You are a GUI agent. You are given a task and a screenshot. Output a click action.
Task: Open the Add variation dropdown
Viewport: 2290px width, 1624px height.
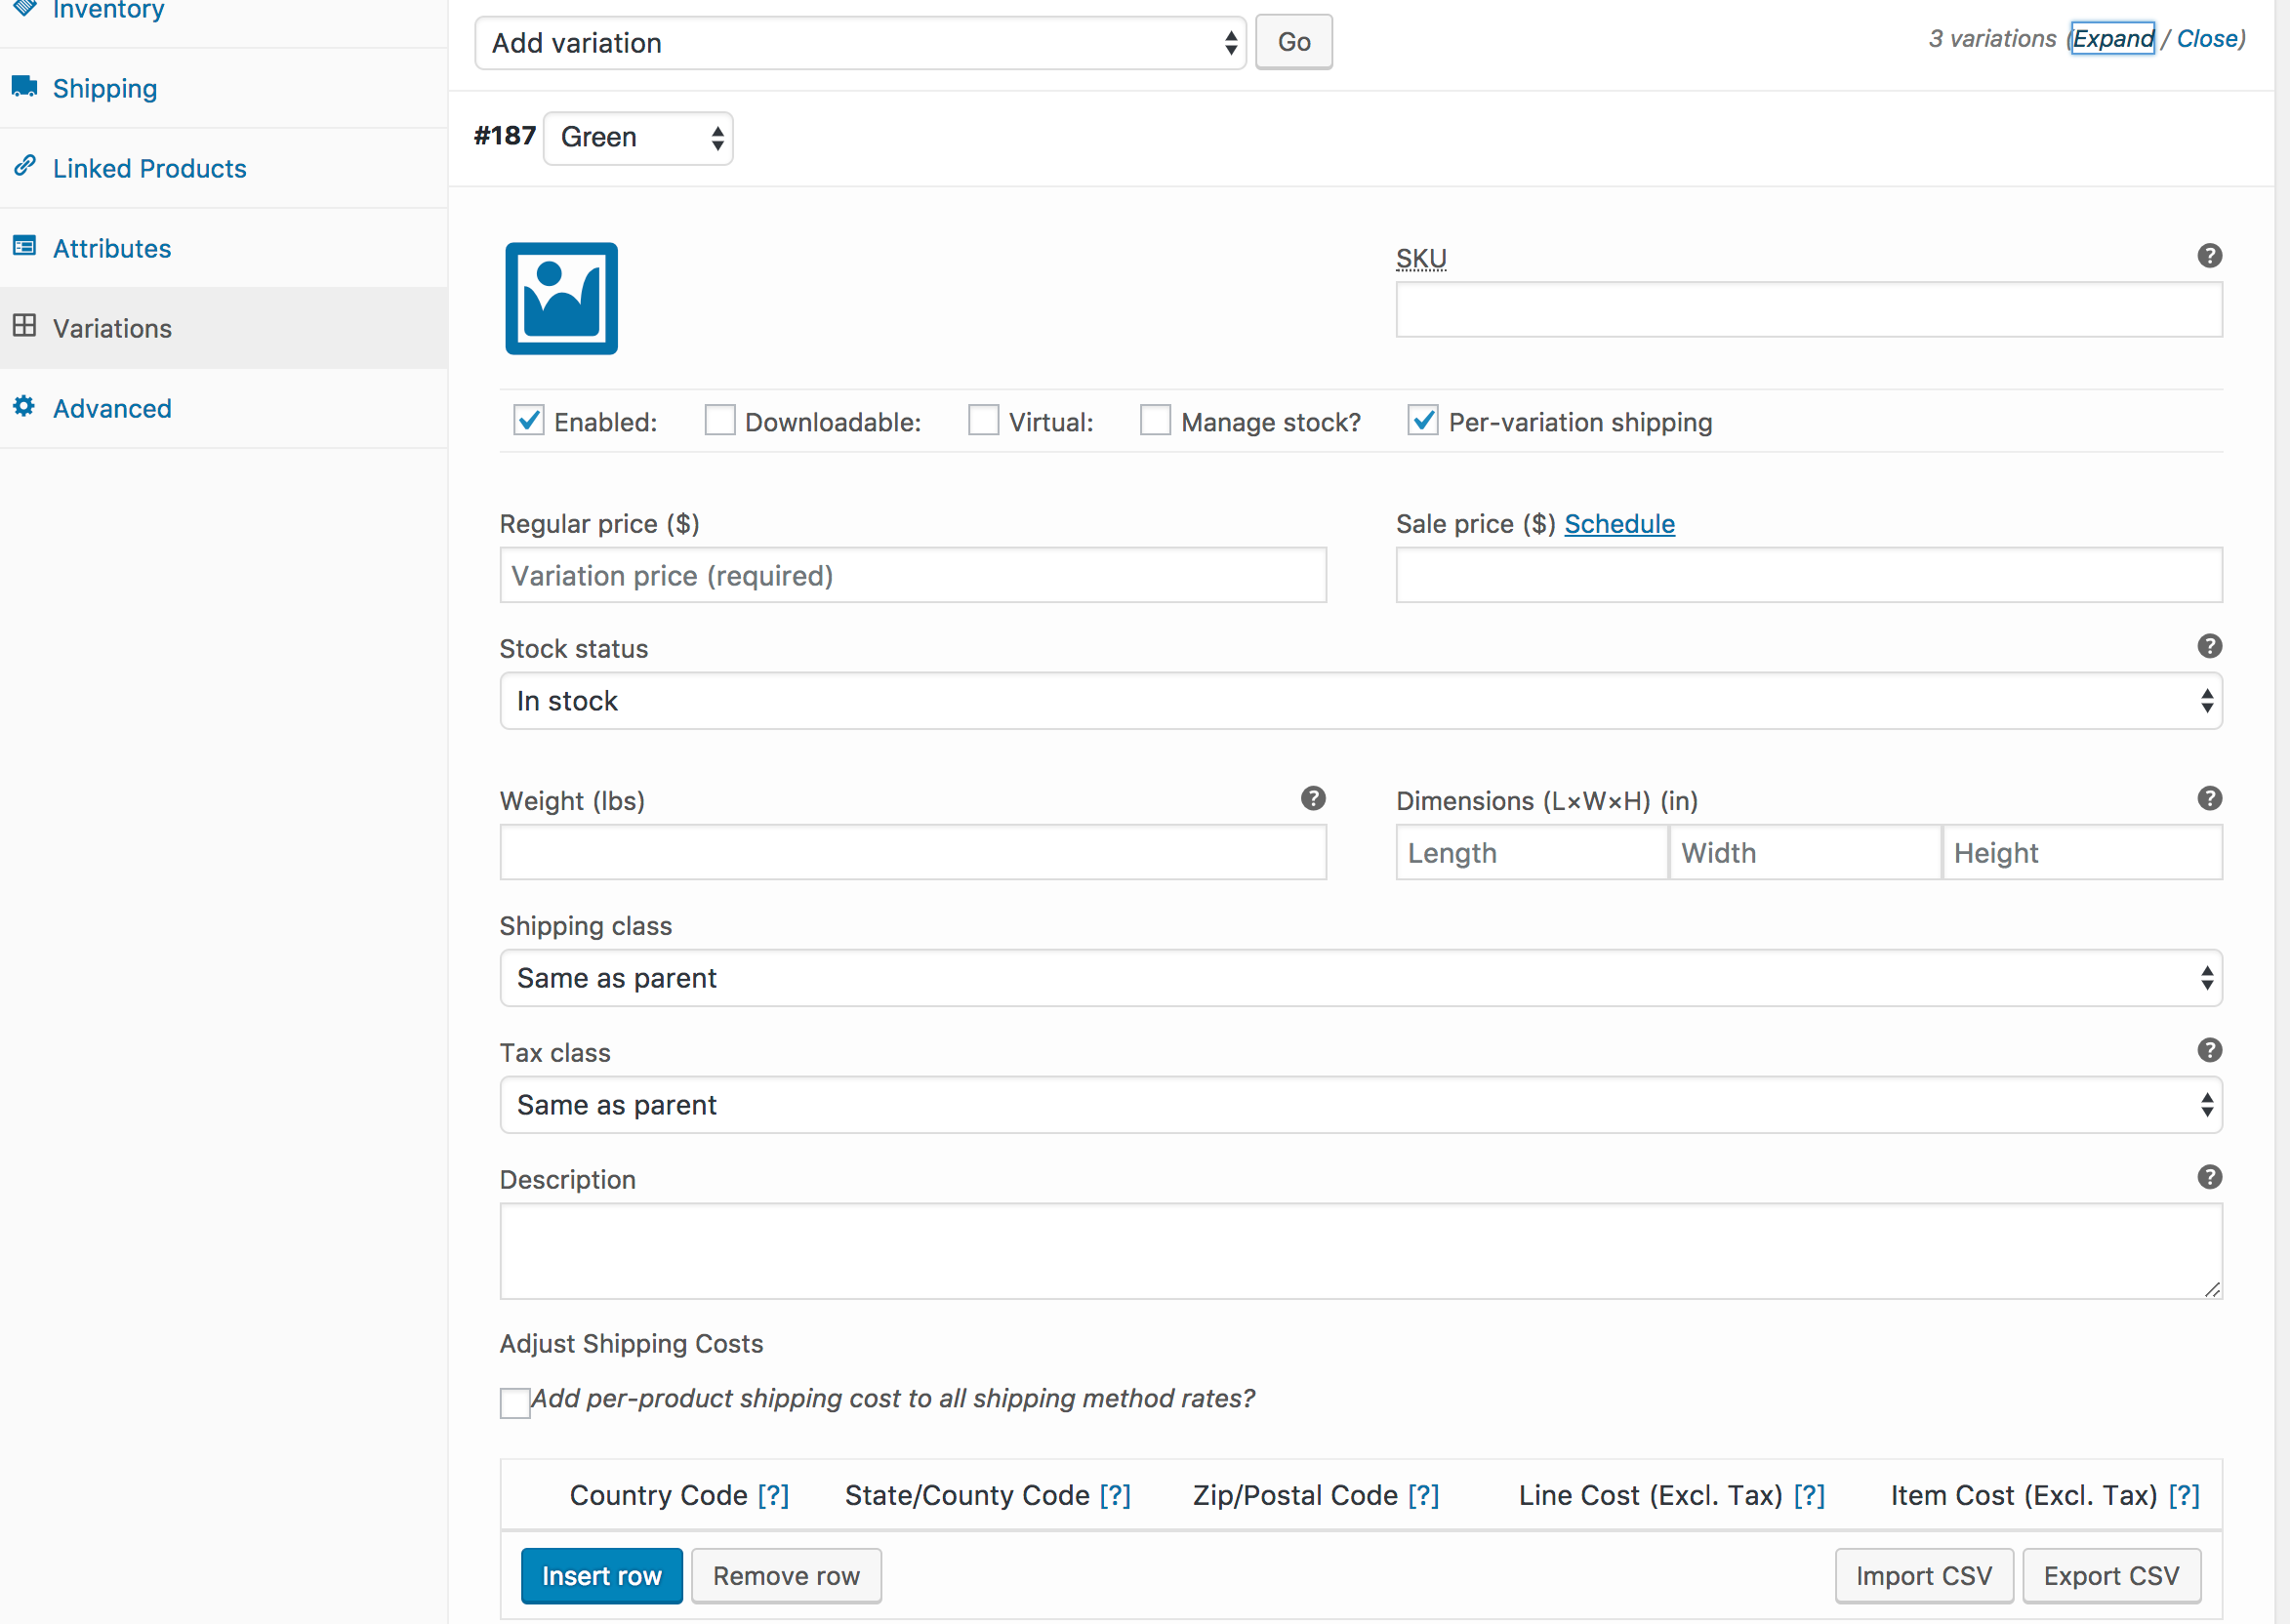(x=860, y=43)
